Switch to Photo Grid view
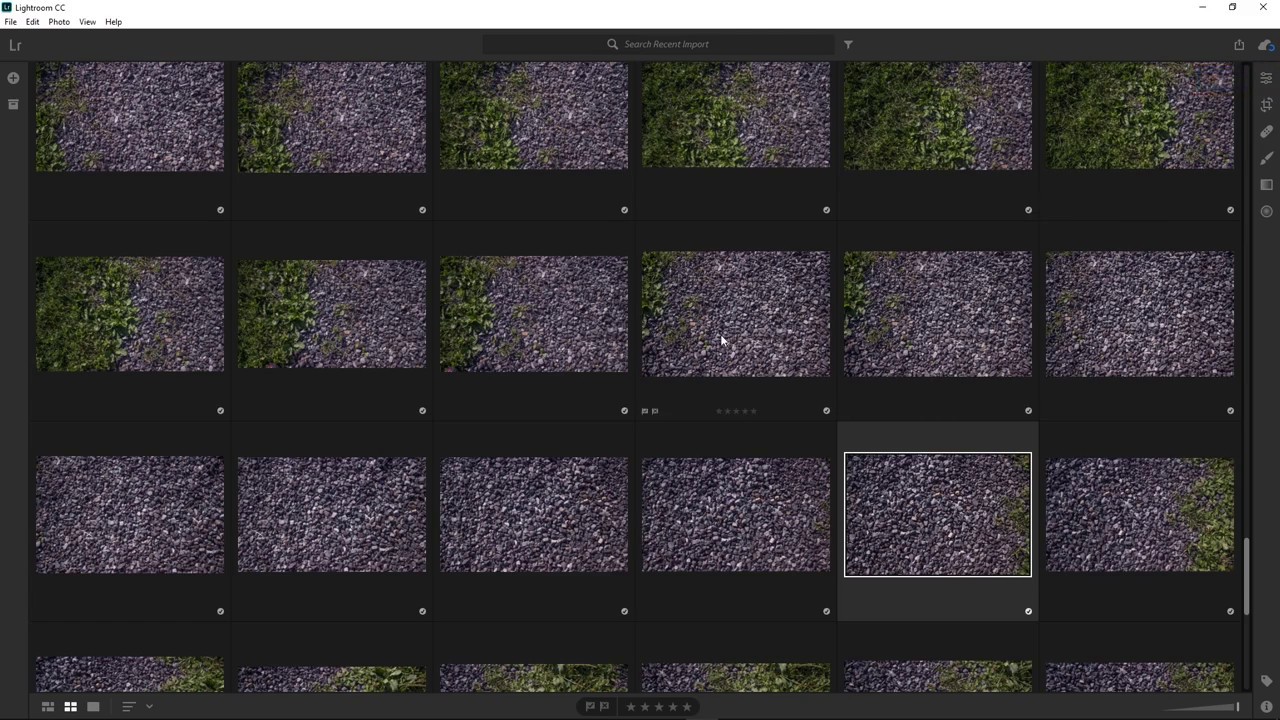Image resolution: width=1280 pixels, height=720 pixels. (x=47, y=707)
